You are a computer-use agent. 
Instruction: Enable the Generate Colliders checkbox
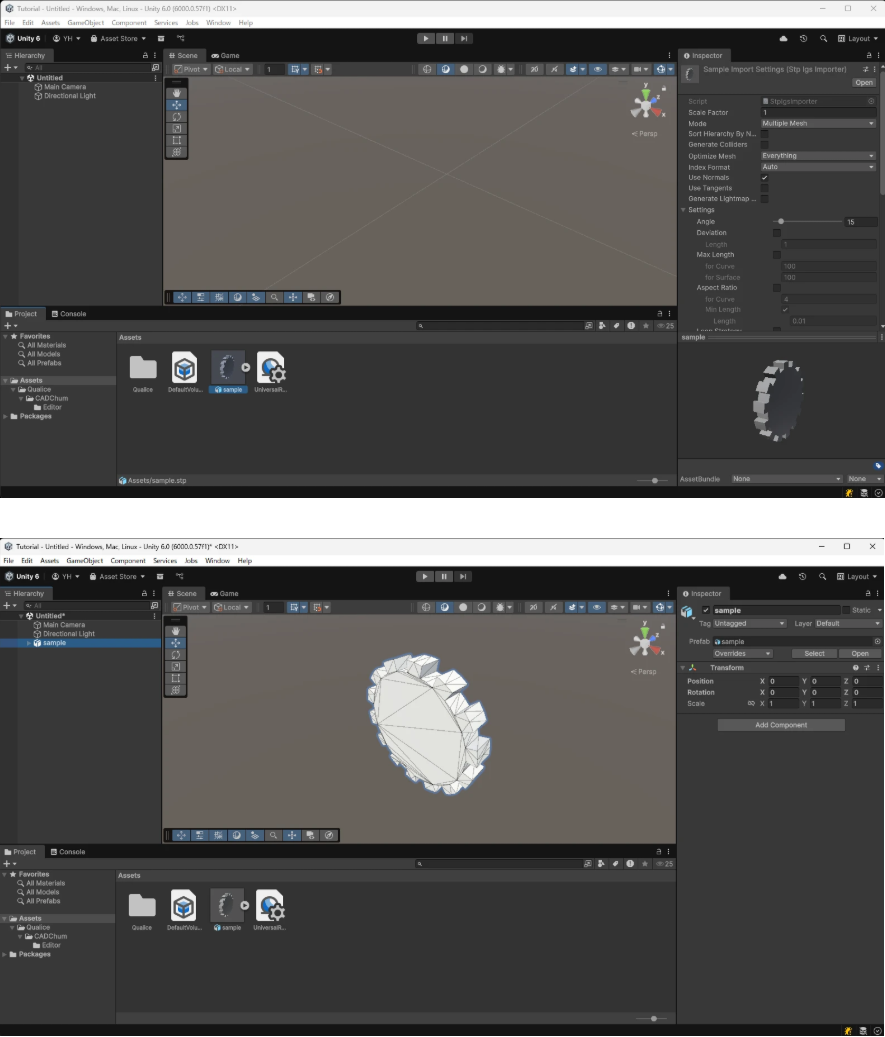tap(765, 145)
